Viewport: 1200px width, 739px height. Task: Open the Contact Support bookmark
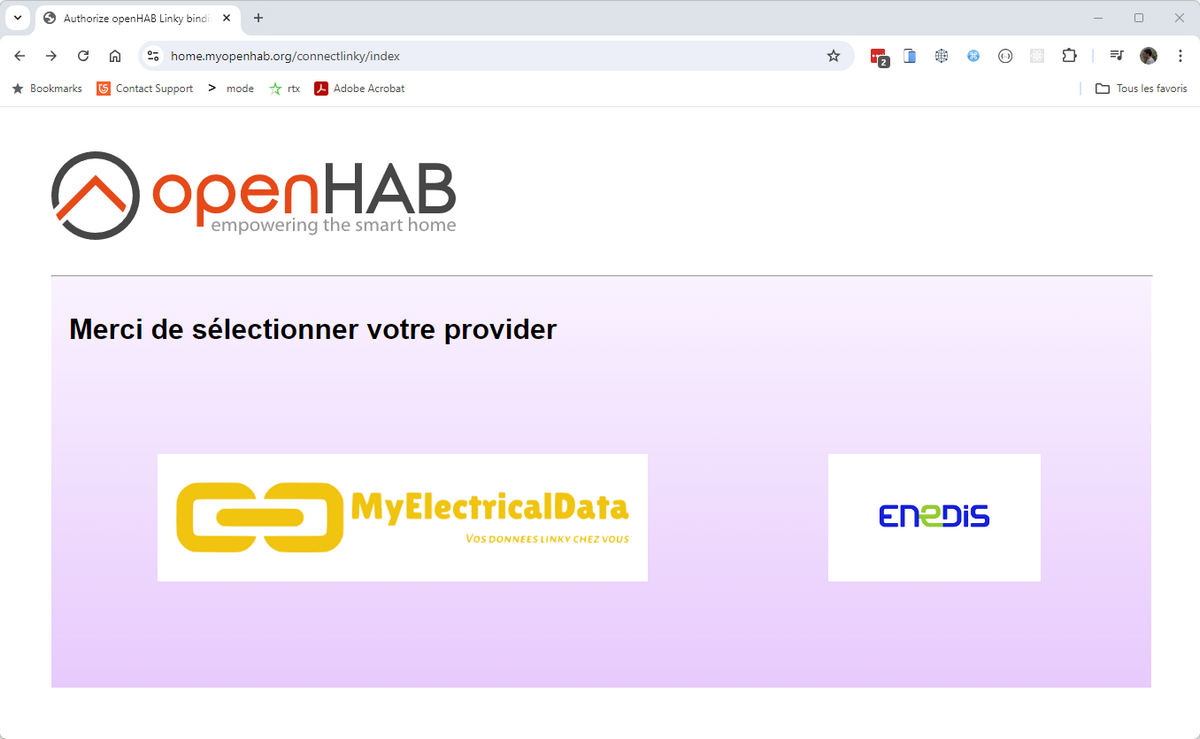point(145,88)
